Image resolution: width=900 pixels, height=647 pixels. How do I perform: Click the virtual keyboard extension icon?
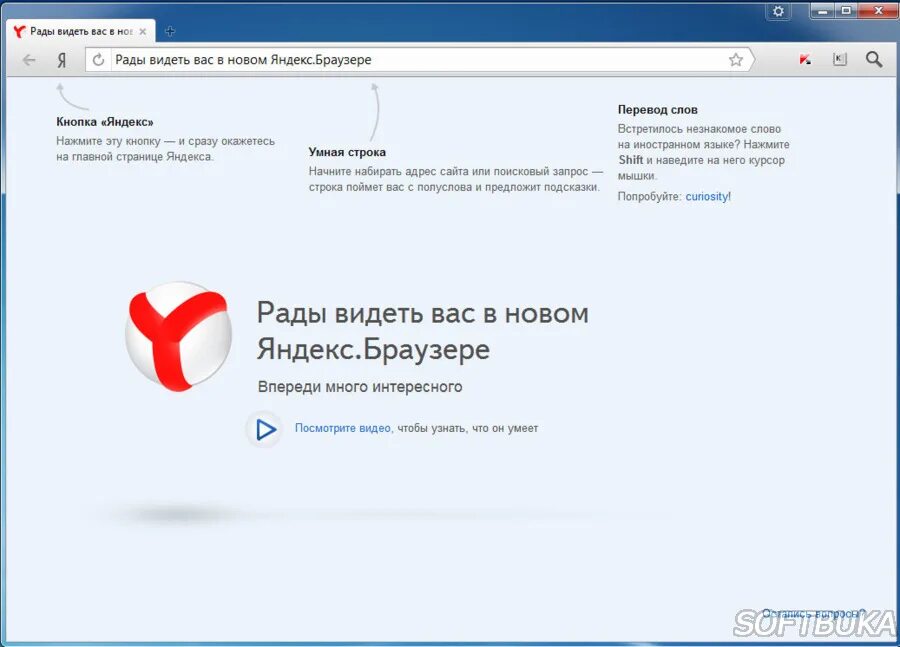(840, 59)
